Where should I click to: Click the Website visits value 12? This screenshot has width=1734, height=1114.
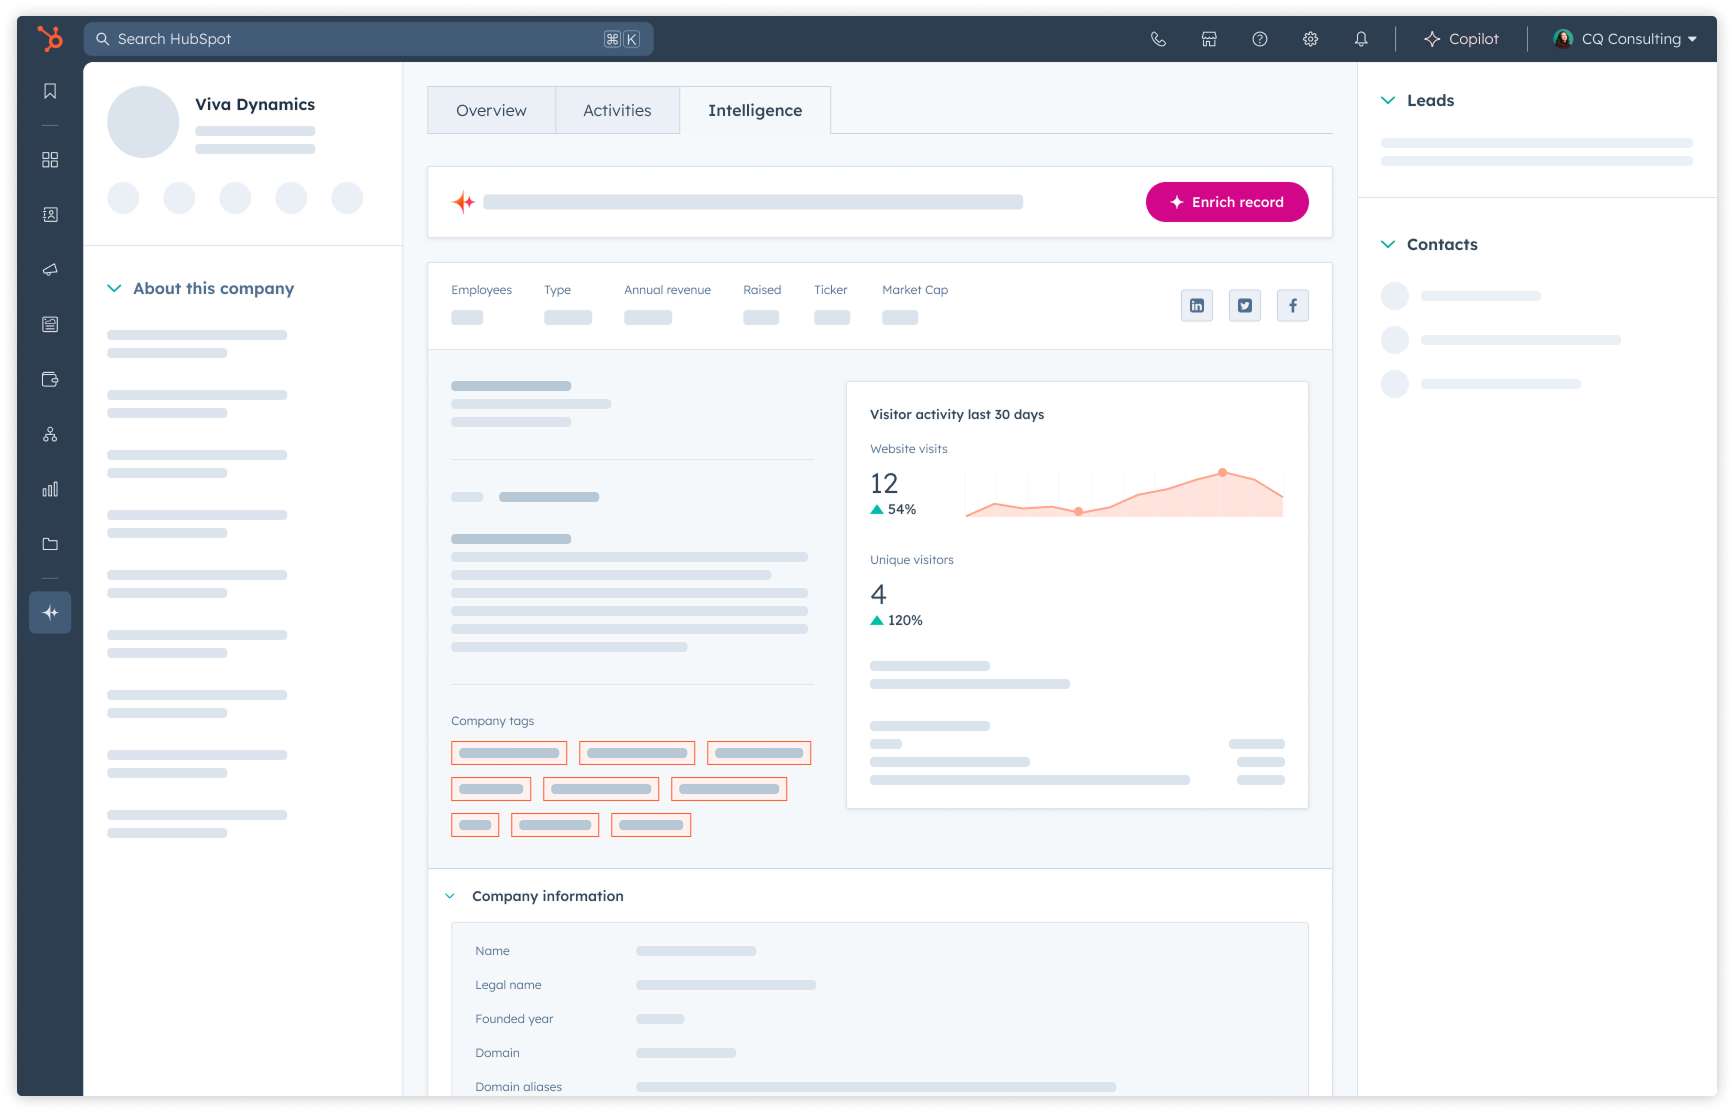click(884, 484)
